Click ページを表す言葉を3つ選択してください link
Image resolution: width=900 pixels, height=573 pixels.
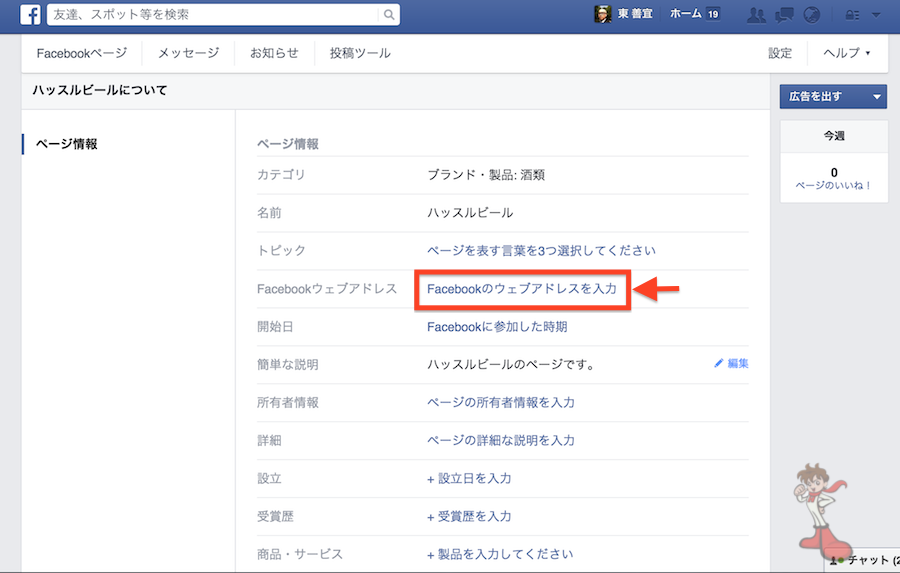(x=541, y=251)
